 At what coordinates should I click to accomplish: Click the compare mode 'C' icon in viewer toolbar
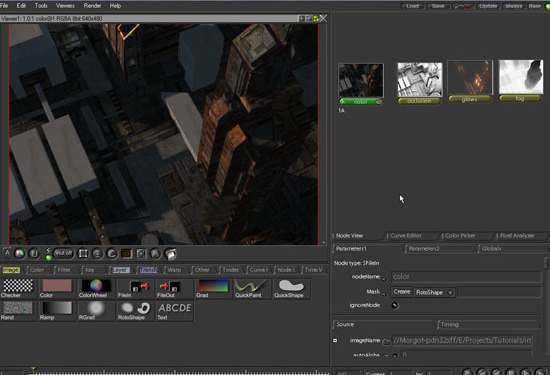[112, 254]
